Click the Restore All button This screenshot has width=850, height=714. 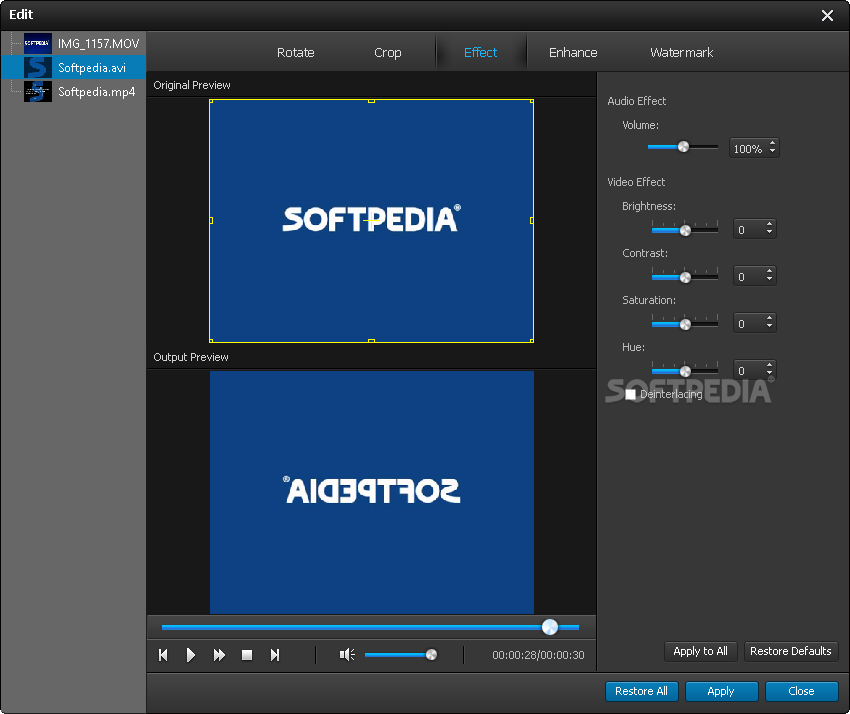tap(641, 691)
